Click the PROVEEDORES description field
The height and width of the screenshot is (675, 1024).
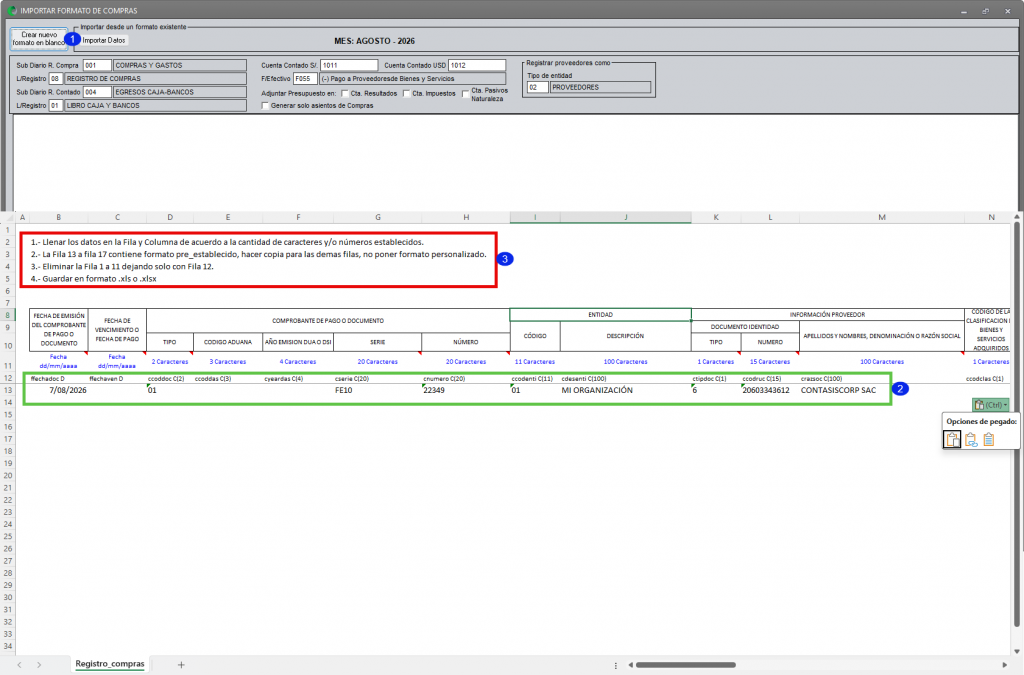point(600,87)
